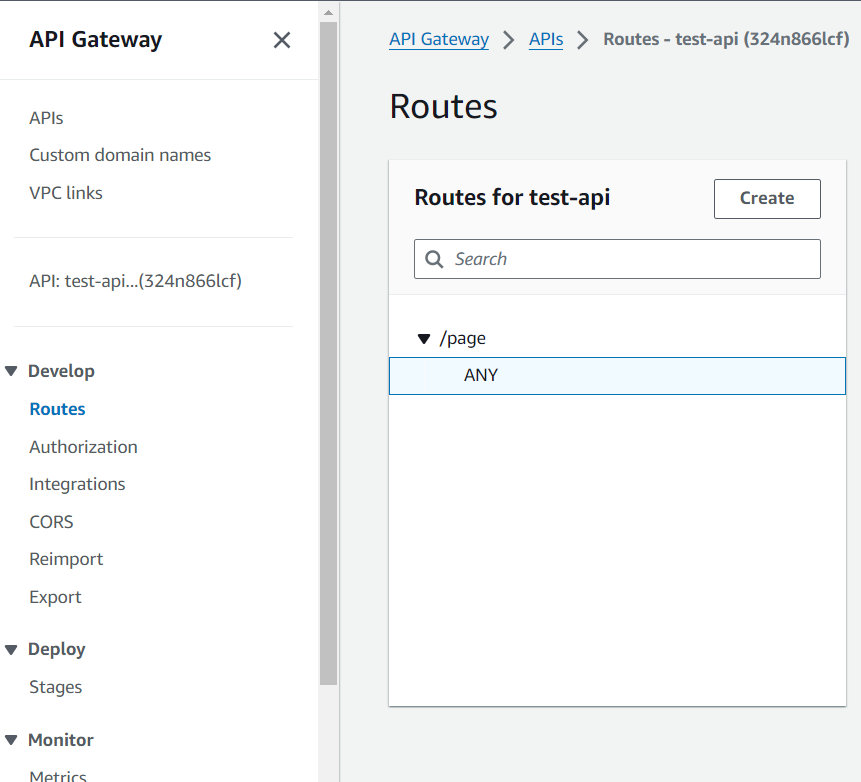The width and height of the screenshot is (861, 782).
Task: Click the Create route button
Action: (x=767, y=199)
